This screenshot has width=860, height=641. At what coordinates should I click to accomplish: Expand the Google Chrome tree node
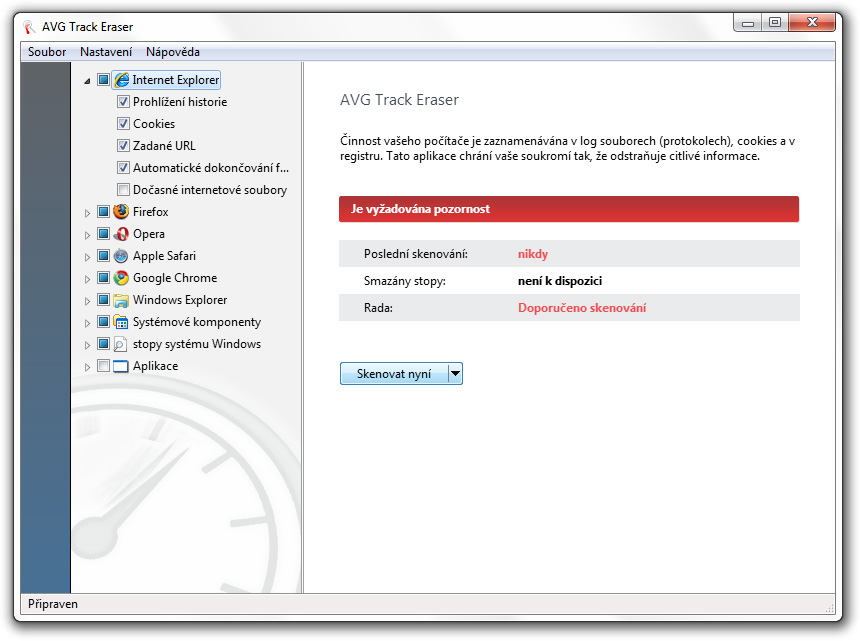click(x=87, y=279)
